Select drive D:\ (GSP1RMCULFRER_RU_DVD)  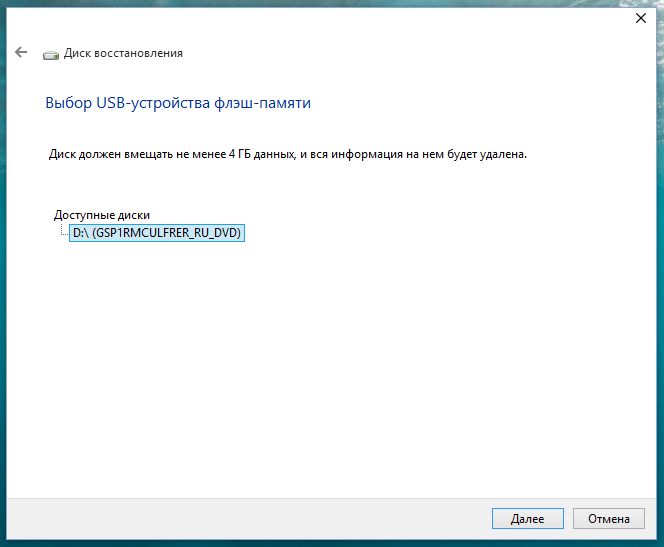pyautogui.click(x=157, y=233)
